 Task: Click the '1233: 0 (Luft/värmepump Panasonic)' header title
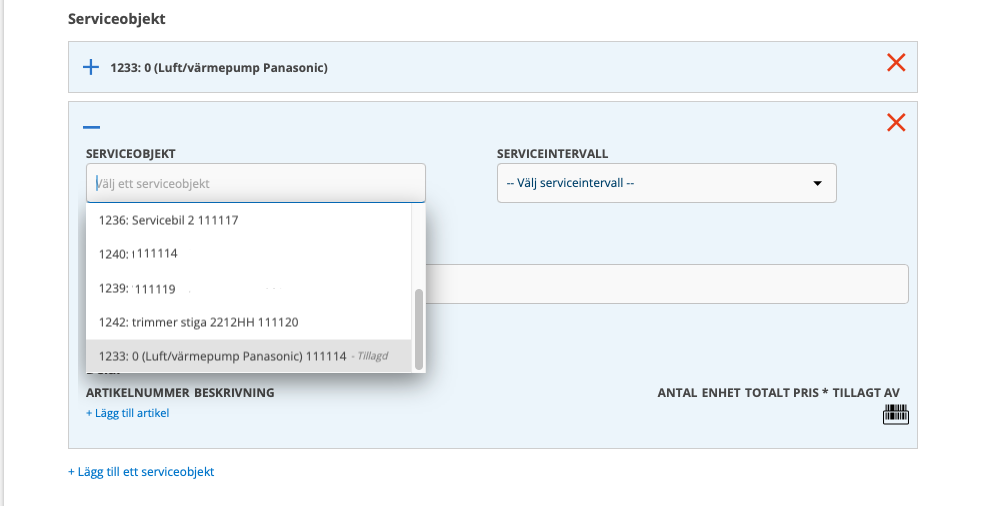coord(219,68)
